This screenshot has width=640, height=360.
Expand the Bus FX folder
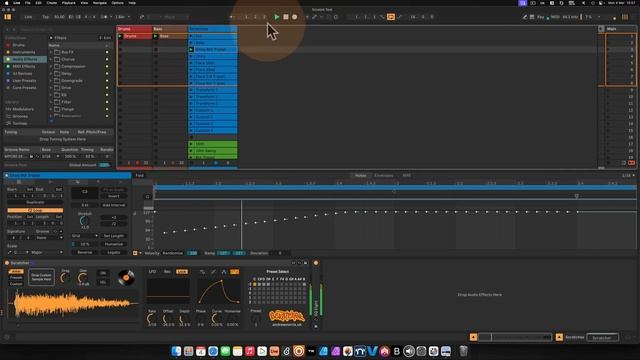(51, 52)
